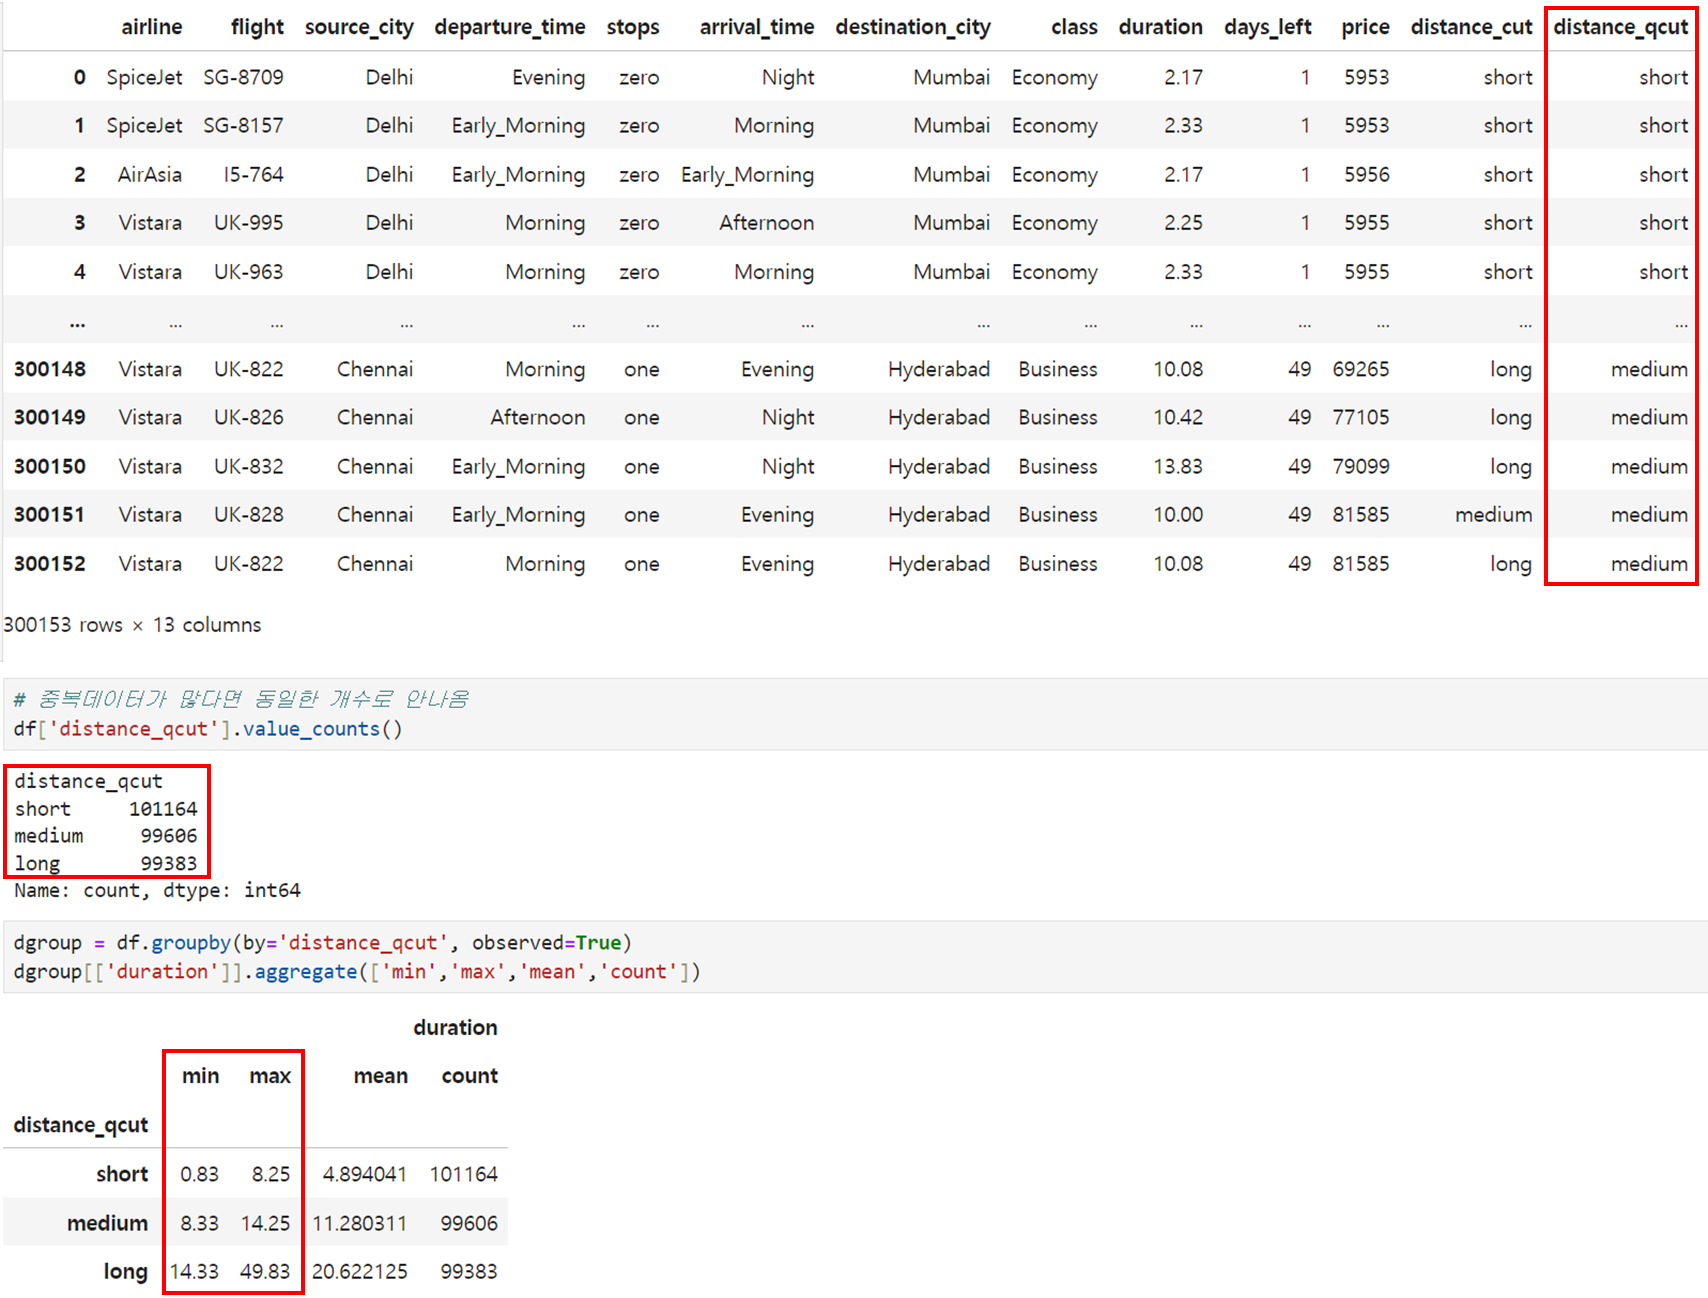Click the mean value 11.280311
Image resolution: width=1708 pixels, height=1298 pixels.
pyautogui.click(x=360, y=1223)
